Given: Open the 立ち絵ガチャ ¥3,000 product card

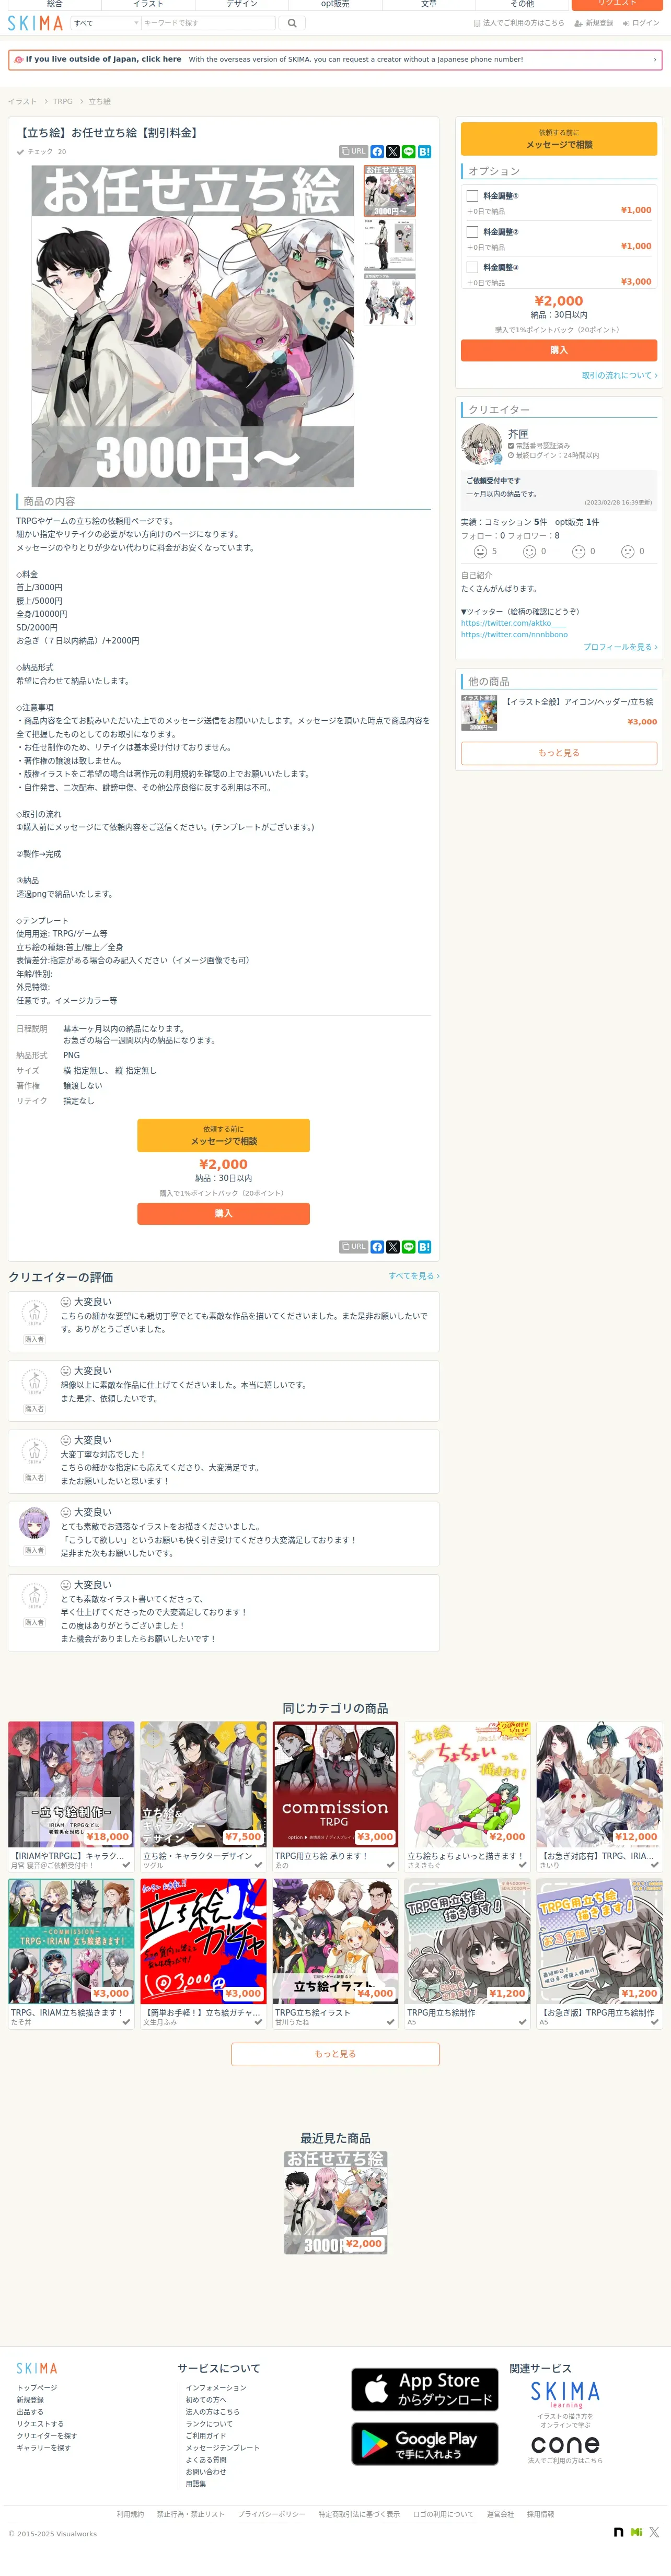Looking at the screenshot, I should (x=203, y=1953).
